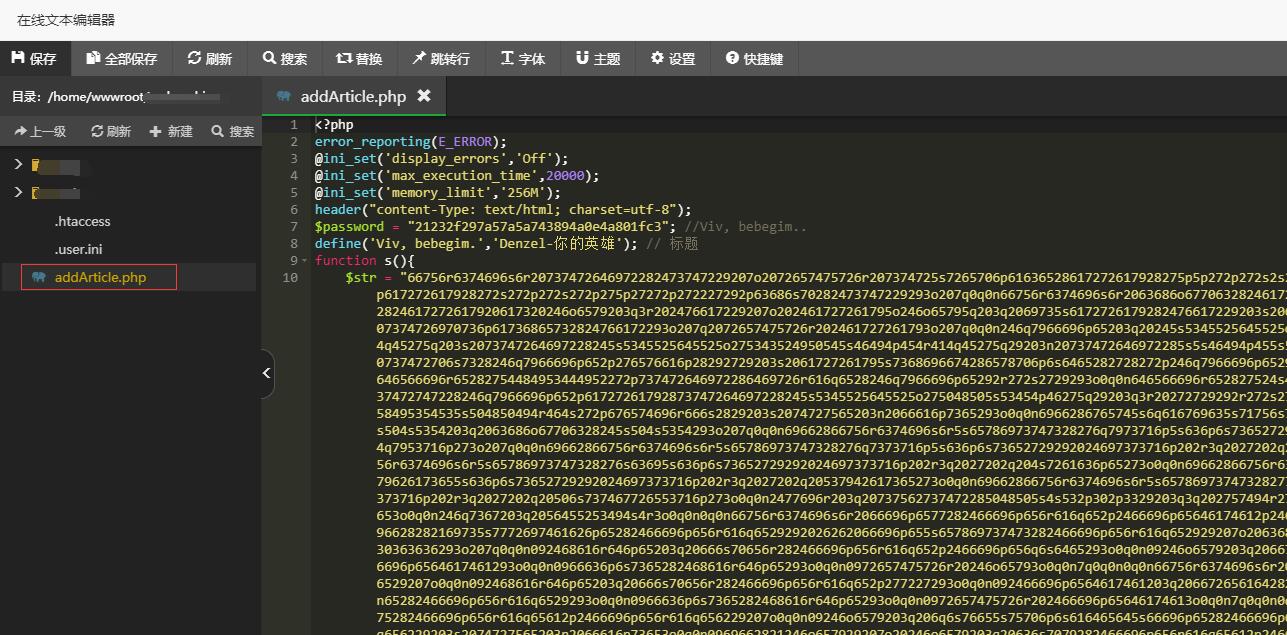Viewport: 1287px width, 635px height.
Task: Open the 搜索 search tool in the top toolbar
Action: tap(285, 59)
